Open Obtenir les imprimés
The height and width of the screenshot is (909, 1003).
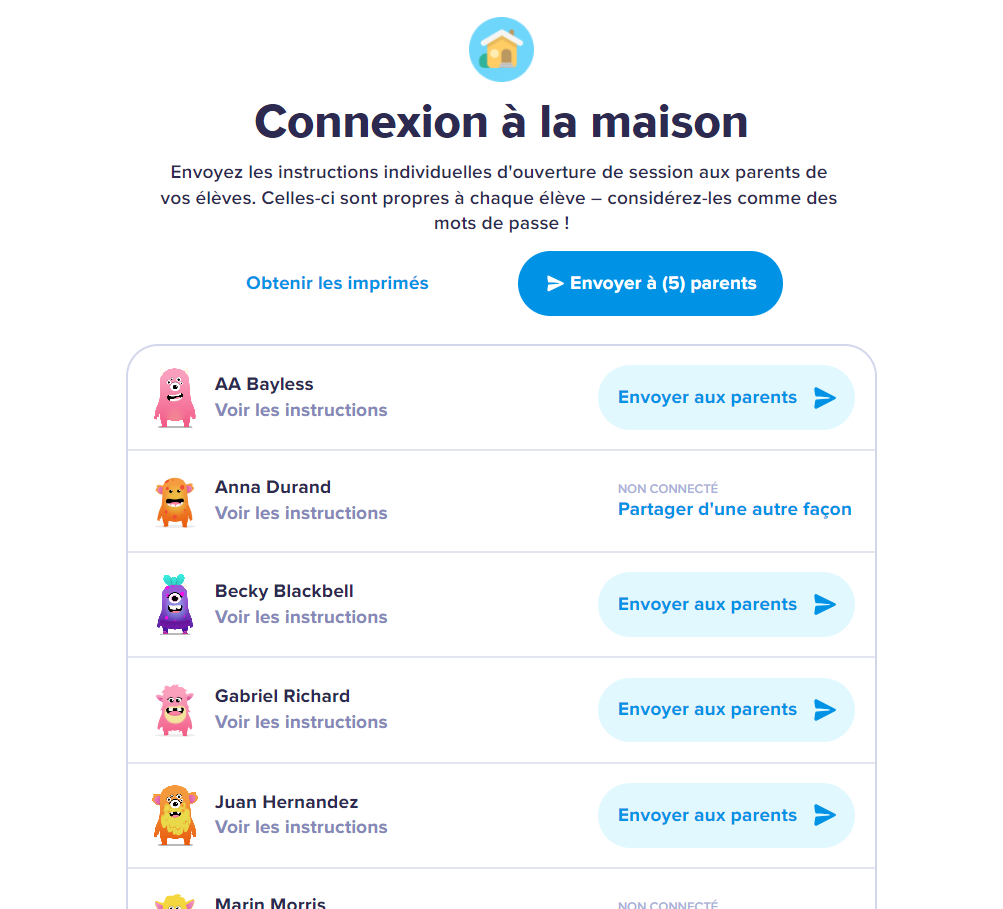click(336, 283)
